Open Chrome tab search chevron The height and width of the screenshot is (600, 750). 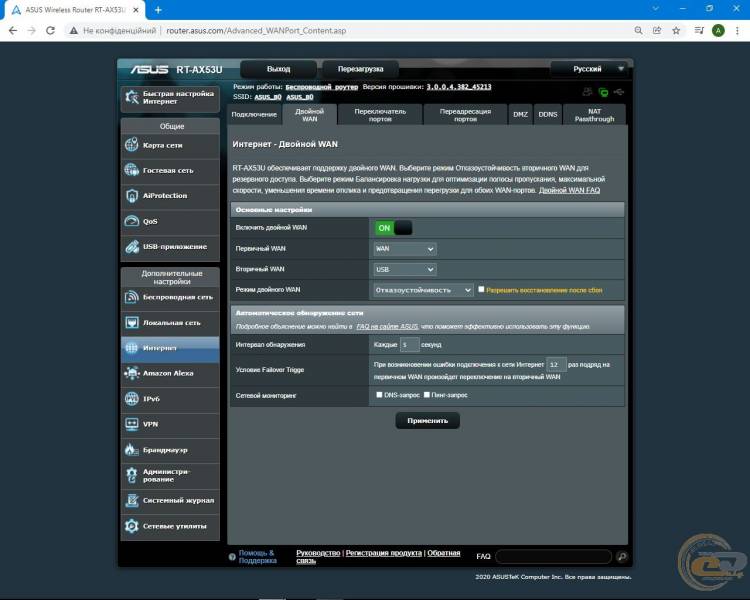[x=655, y=9]
